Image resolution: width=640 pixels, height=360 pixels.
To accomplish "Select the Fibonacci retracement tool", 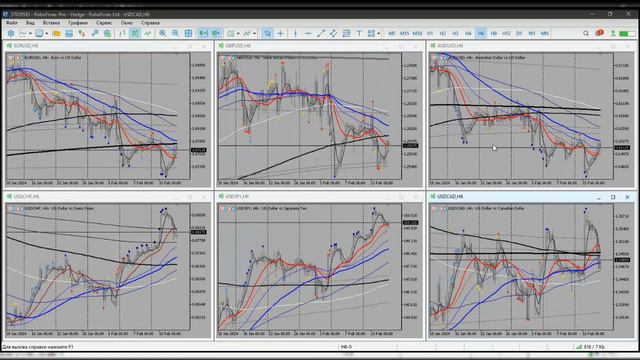I will [x=346, y=33].
